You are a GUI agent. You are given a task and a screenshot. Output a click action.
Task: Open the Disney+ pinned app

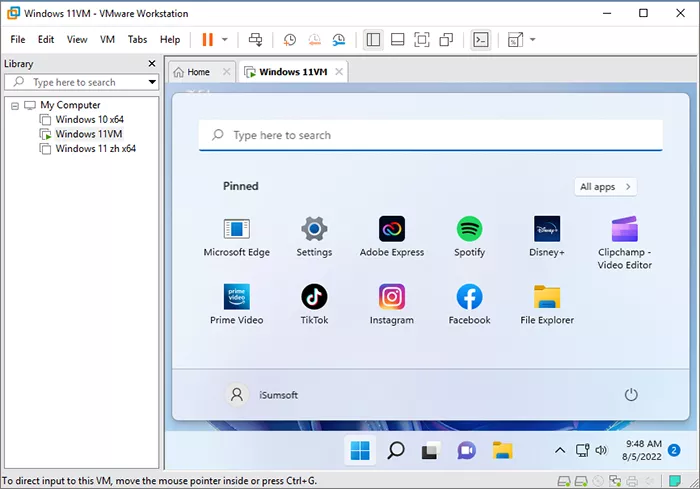547,237
